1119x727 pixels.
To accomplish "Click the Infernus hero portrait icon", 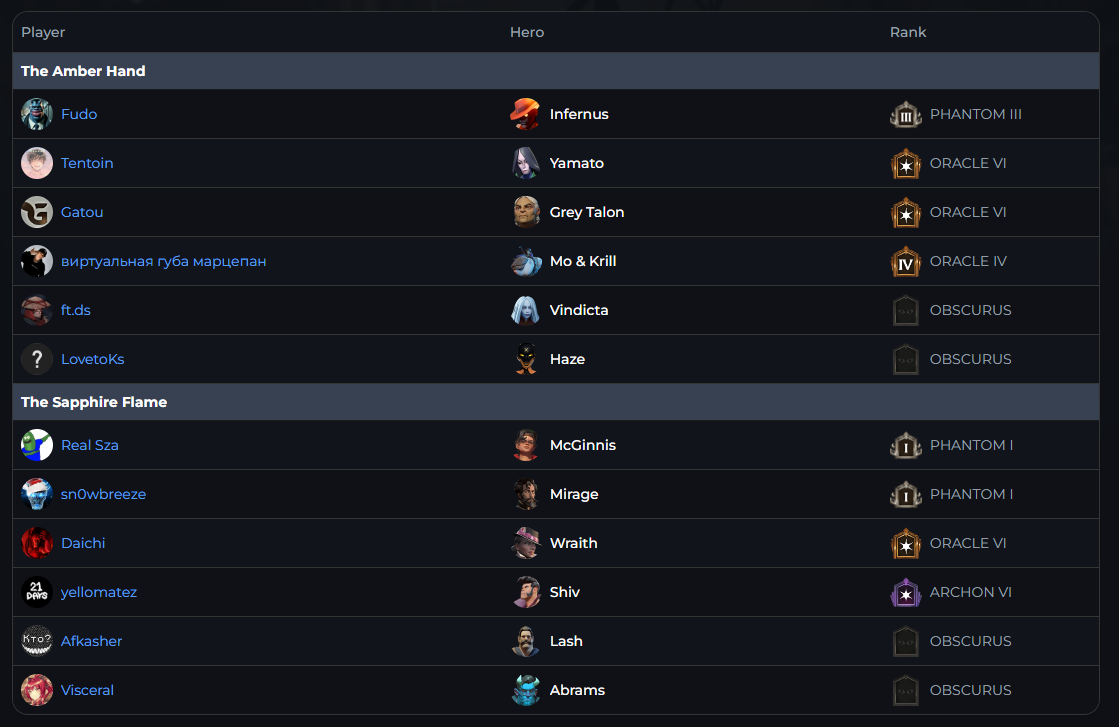I will (x=526, y=114).
